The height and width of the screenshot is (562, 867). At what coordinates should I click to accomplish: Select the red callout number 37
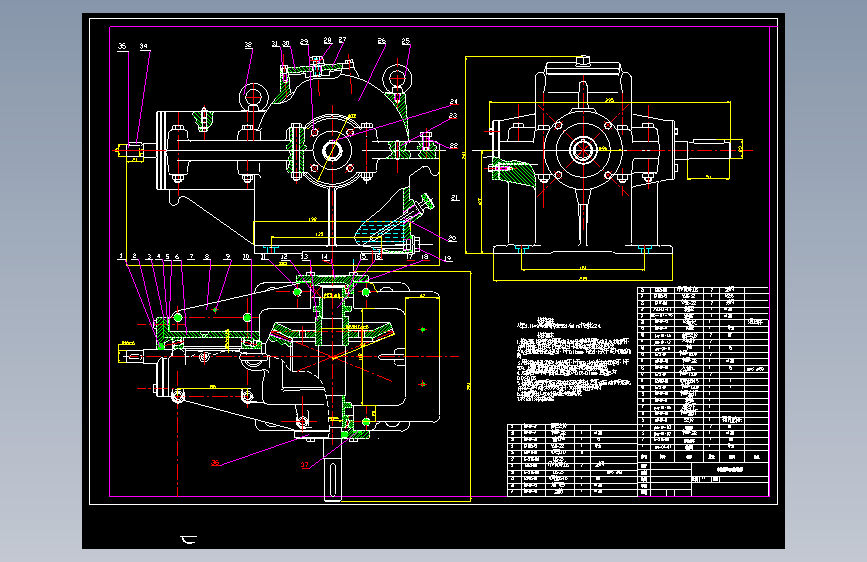(x=305, y=465)
